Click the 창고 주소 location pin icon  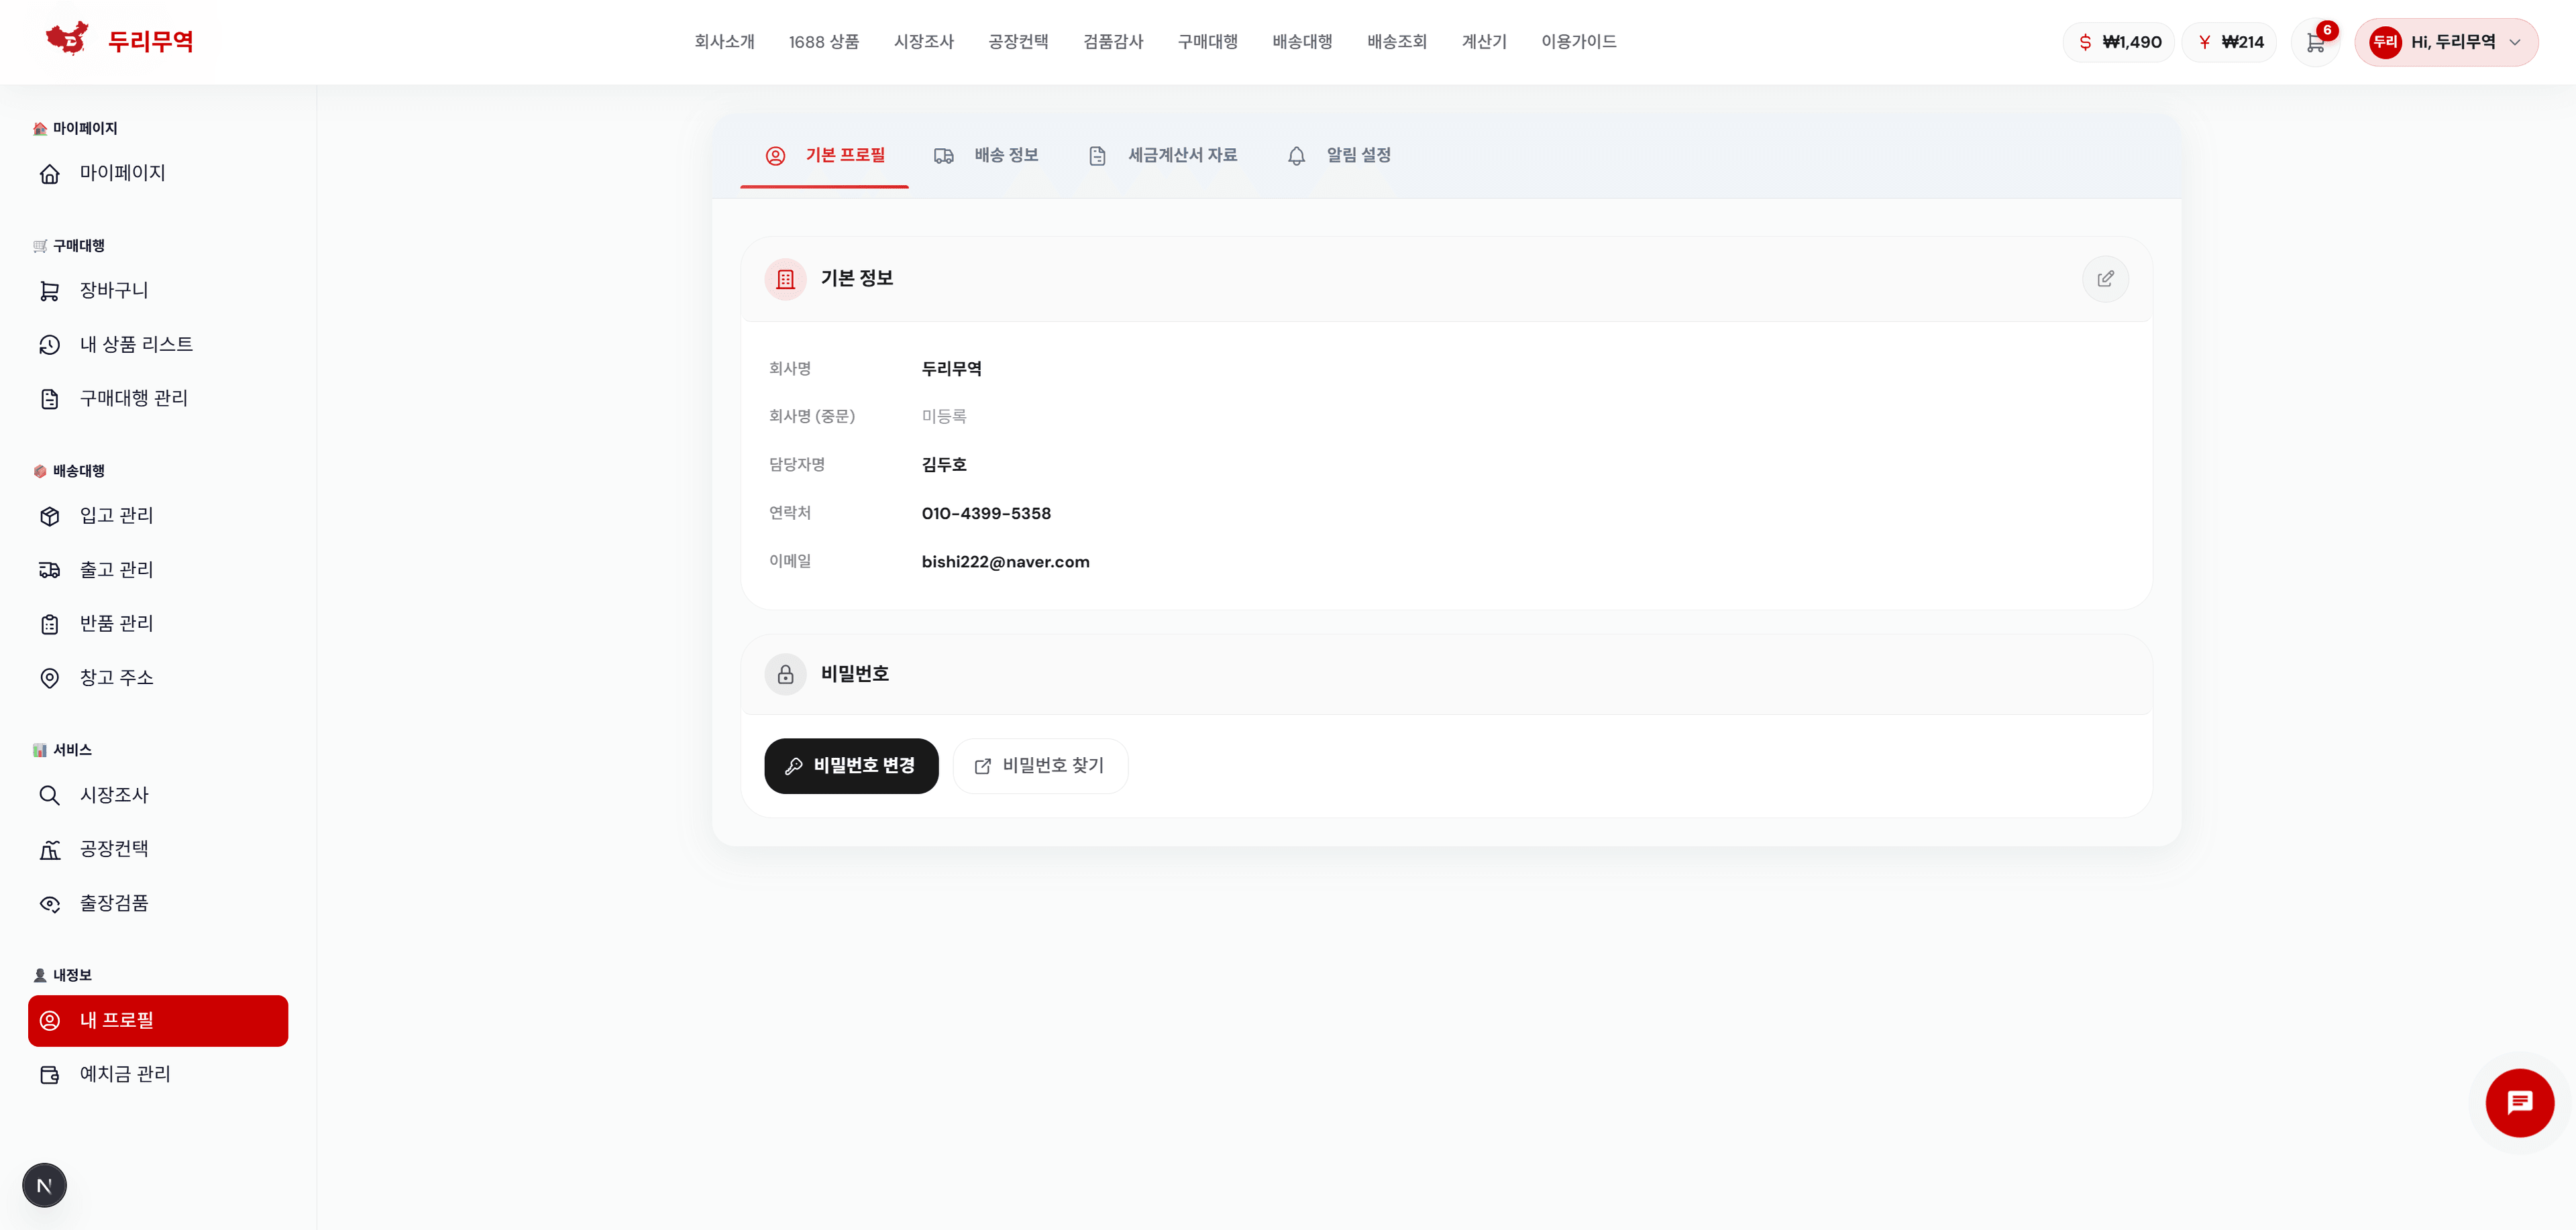(x=50, y=677)
